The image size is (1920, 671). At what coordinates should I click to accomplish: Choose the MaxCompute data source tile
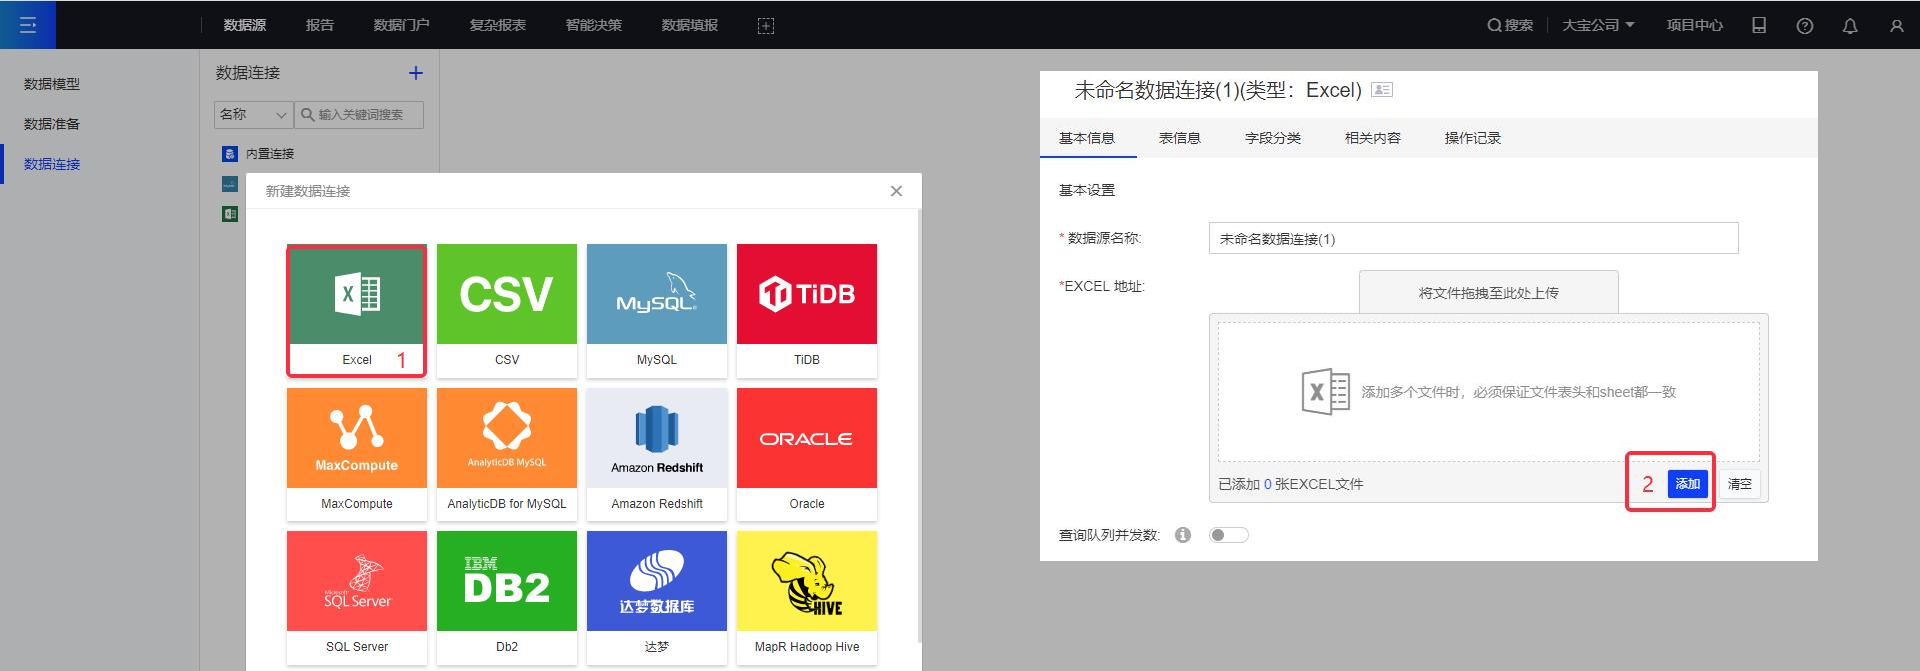pos(356,454)
